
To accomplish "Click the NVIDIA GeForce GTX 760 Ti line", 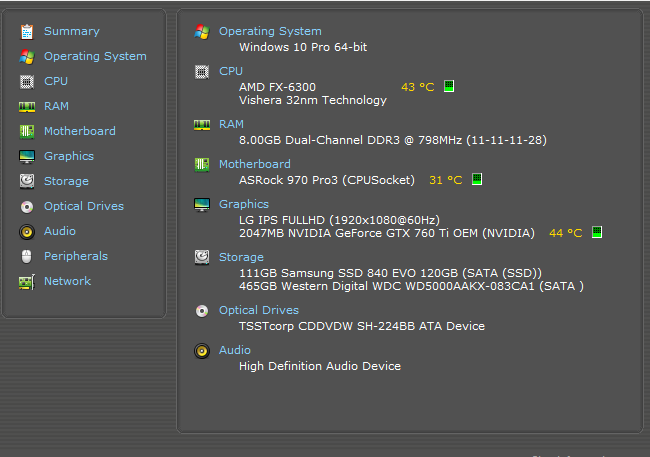I will pos(387,233).
